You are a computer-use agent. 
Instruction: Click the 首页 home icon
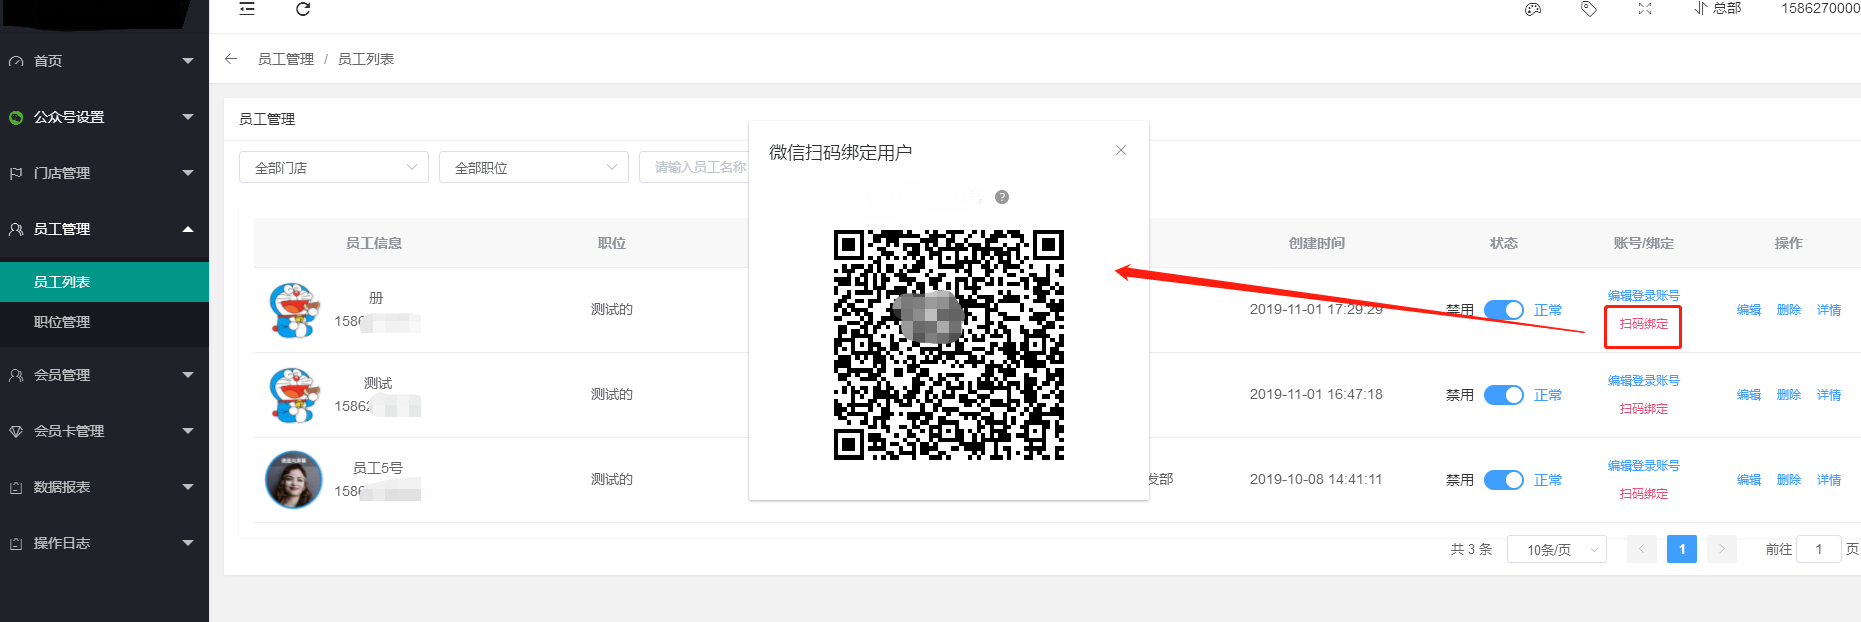[16, 61]
